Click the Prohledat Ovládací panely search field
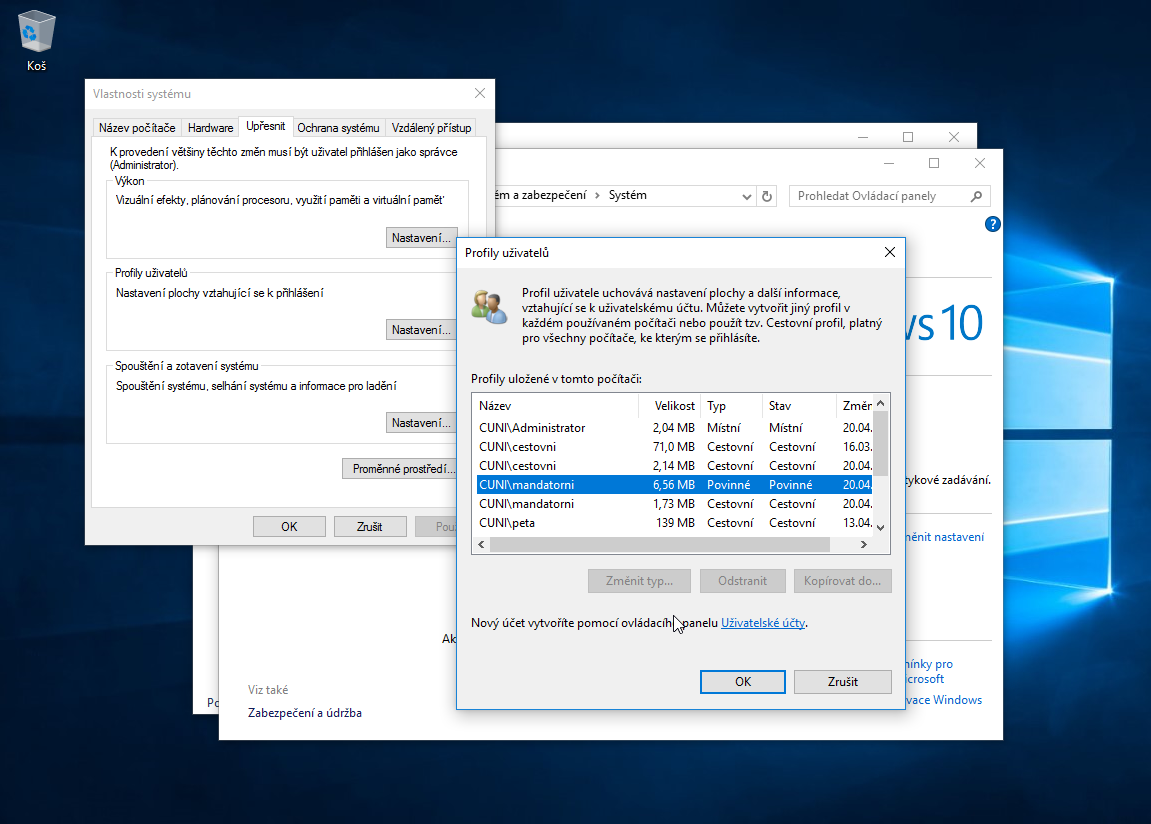Viewport: 1151px width, 824px height. tap(878, 196)
